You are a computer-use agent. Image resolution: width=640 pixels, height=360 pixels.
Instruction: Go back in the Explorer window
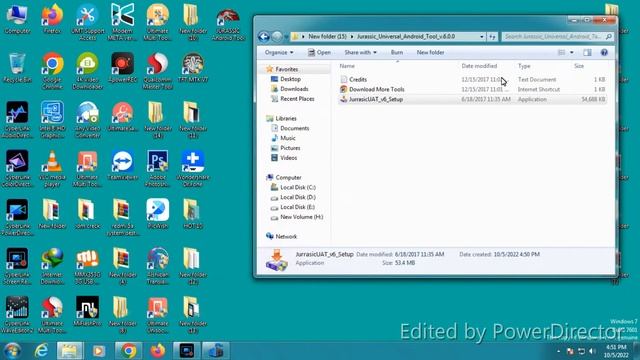tap(264, 37)
